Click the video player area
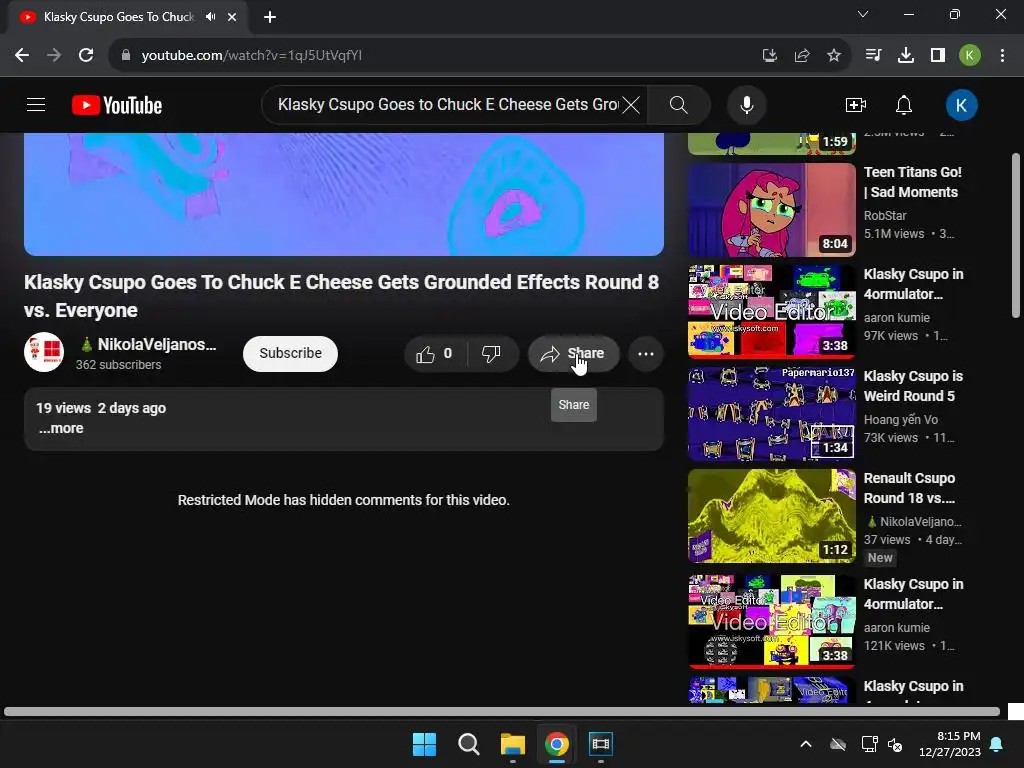Screen dimensions: 1024x768 [344, 194]
